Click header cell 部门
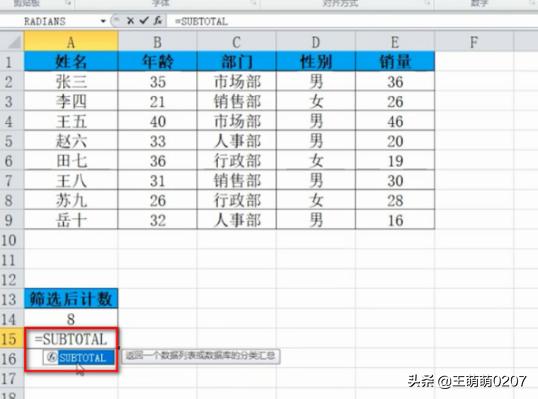 [x=237, y=62]
